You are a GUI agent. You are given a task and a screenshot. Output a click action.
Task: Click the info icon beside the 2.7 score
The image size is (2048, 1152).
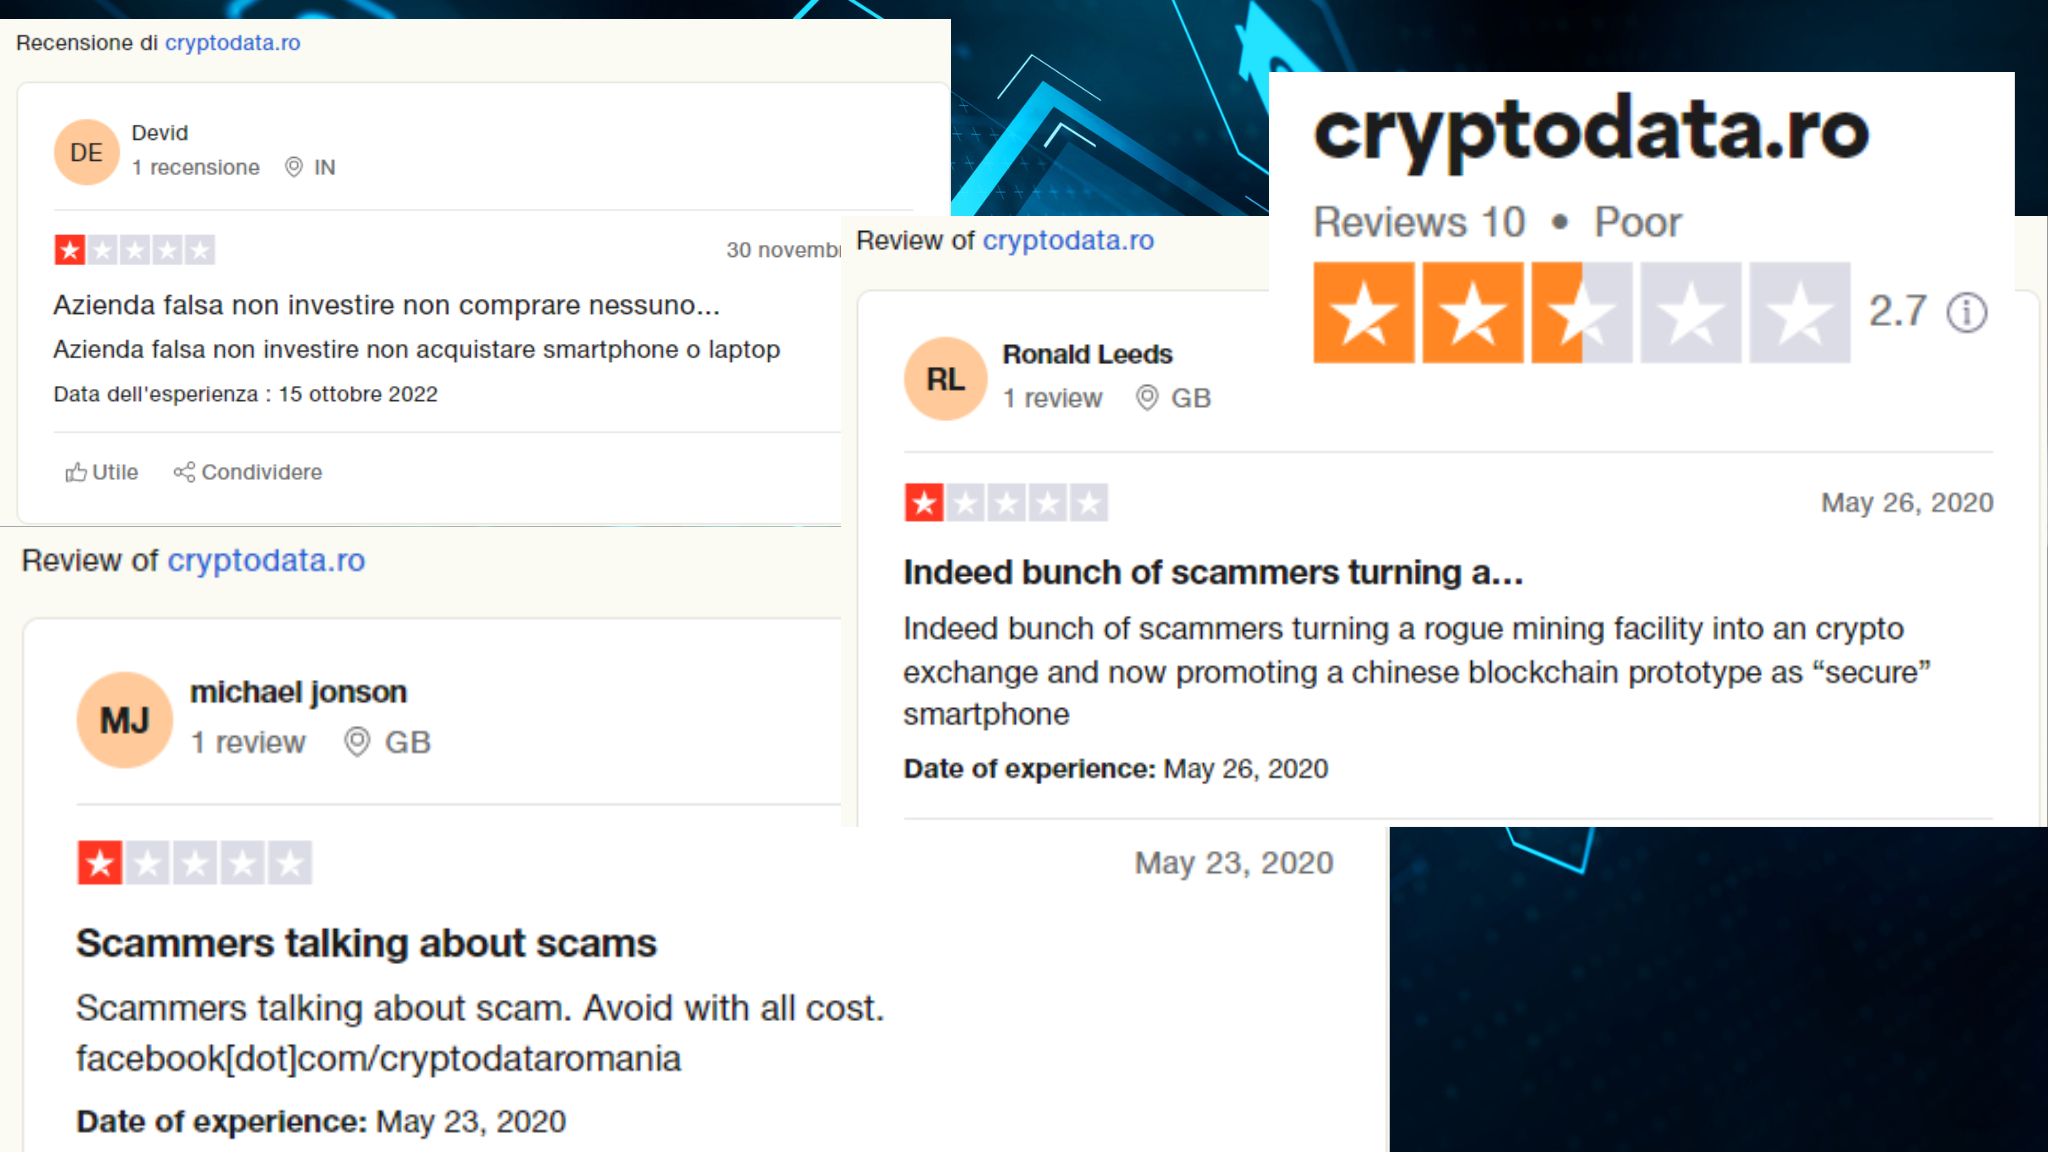click(1966, 312)
